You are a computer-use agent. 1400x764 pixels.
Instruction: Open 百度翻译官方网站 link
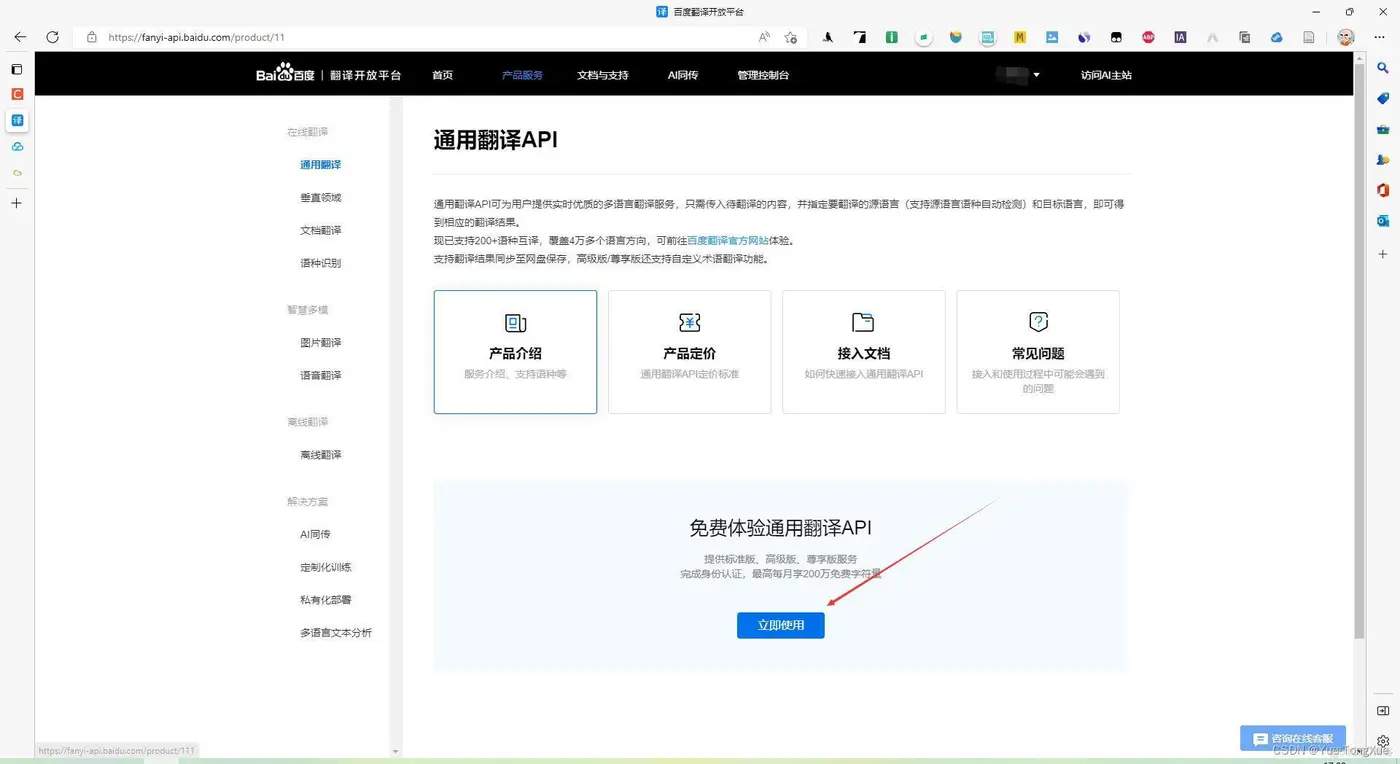[728, 241]
